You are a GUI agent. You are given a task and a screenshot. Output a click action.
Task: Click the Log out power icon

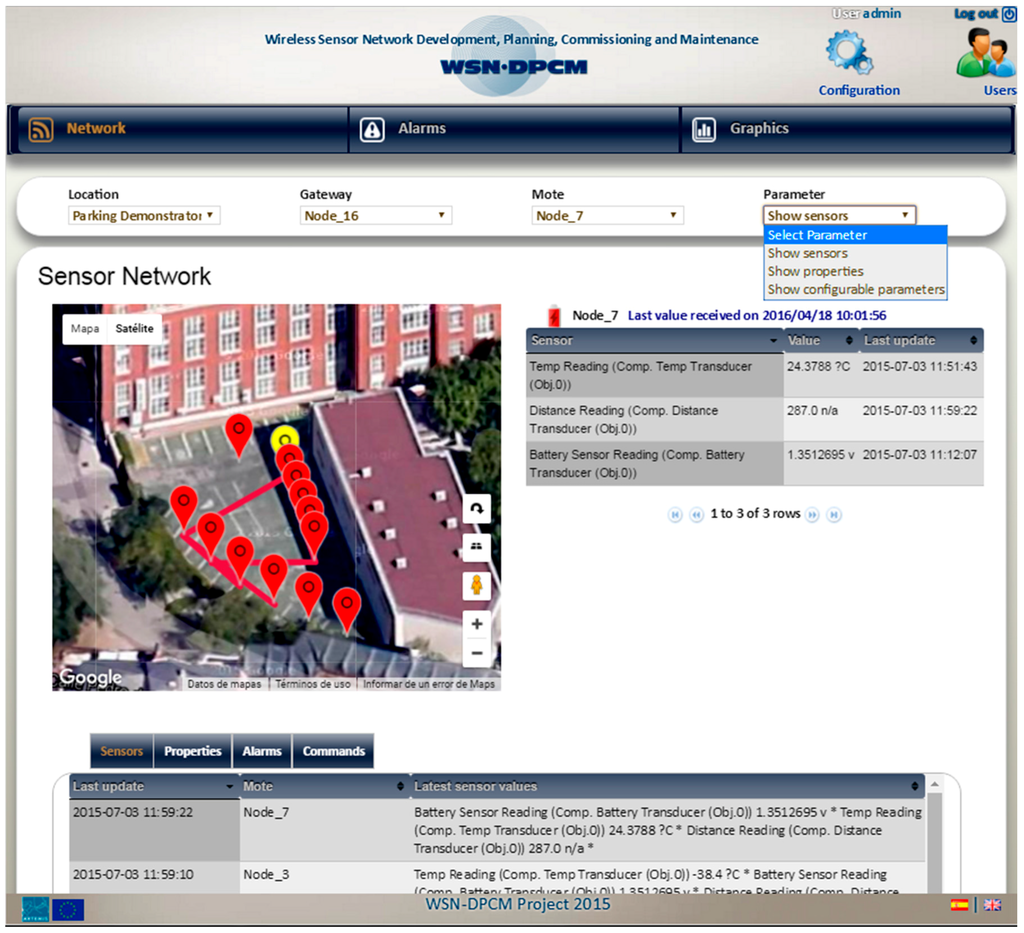click(x=1008, y=13)
